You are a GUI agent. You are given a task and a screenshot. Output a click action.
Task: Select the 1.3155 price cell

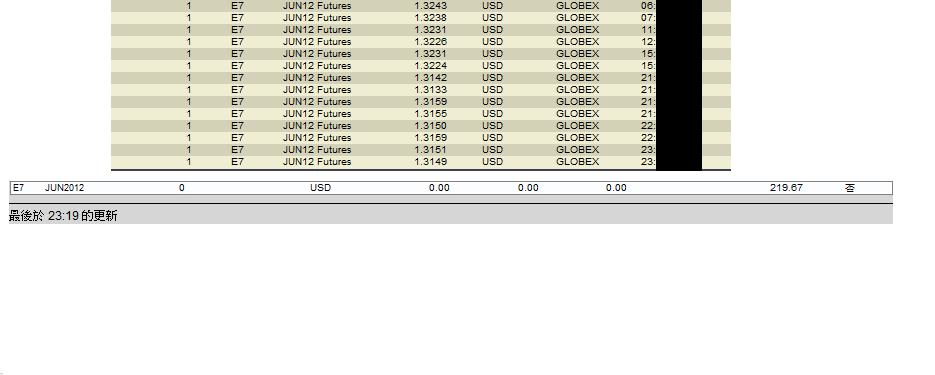431,113
